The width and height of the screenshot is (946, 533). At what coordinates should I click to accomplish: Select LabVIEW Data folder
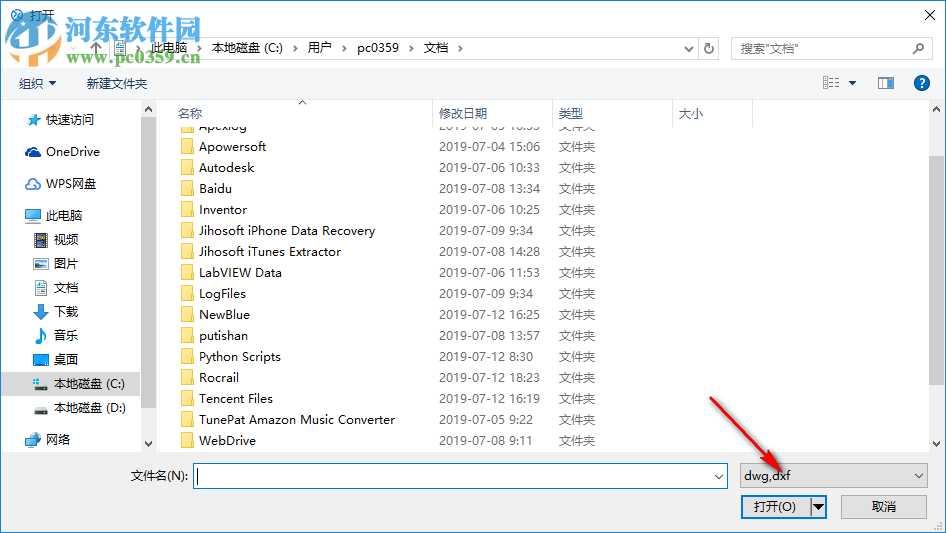240,273
